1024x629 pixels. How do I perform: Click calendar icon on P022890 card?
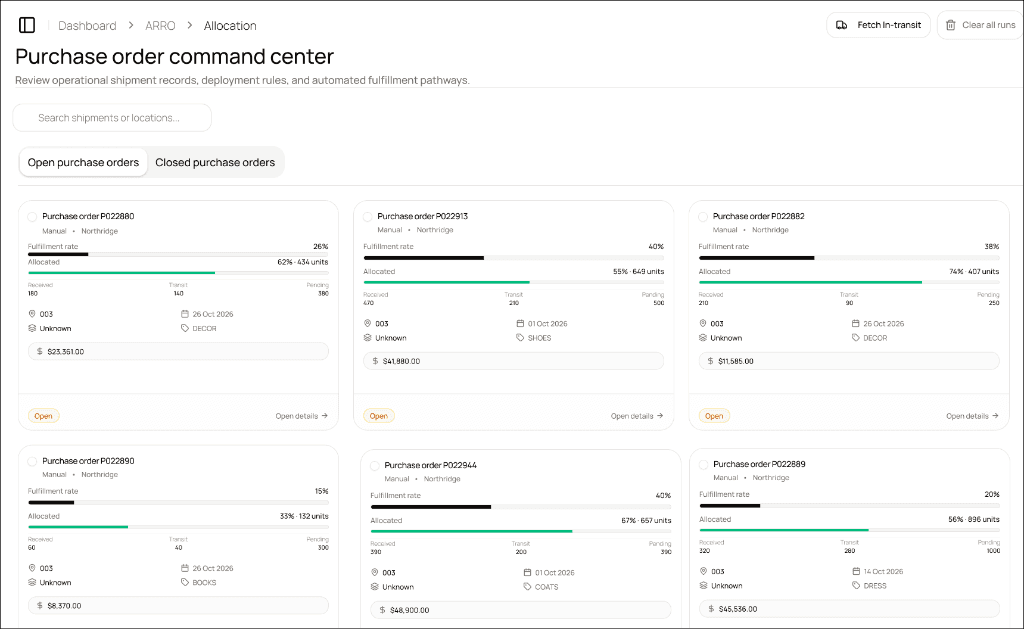point(185,568)
